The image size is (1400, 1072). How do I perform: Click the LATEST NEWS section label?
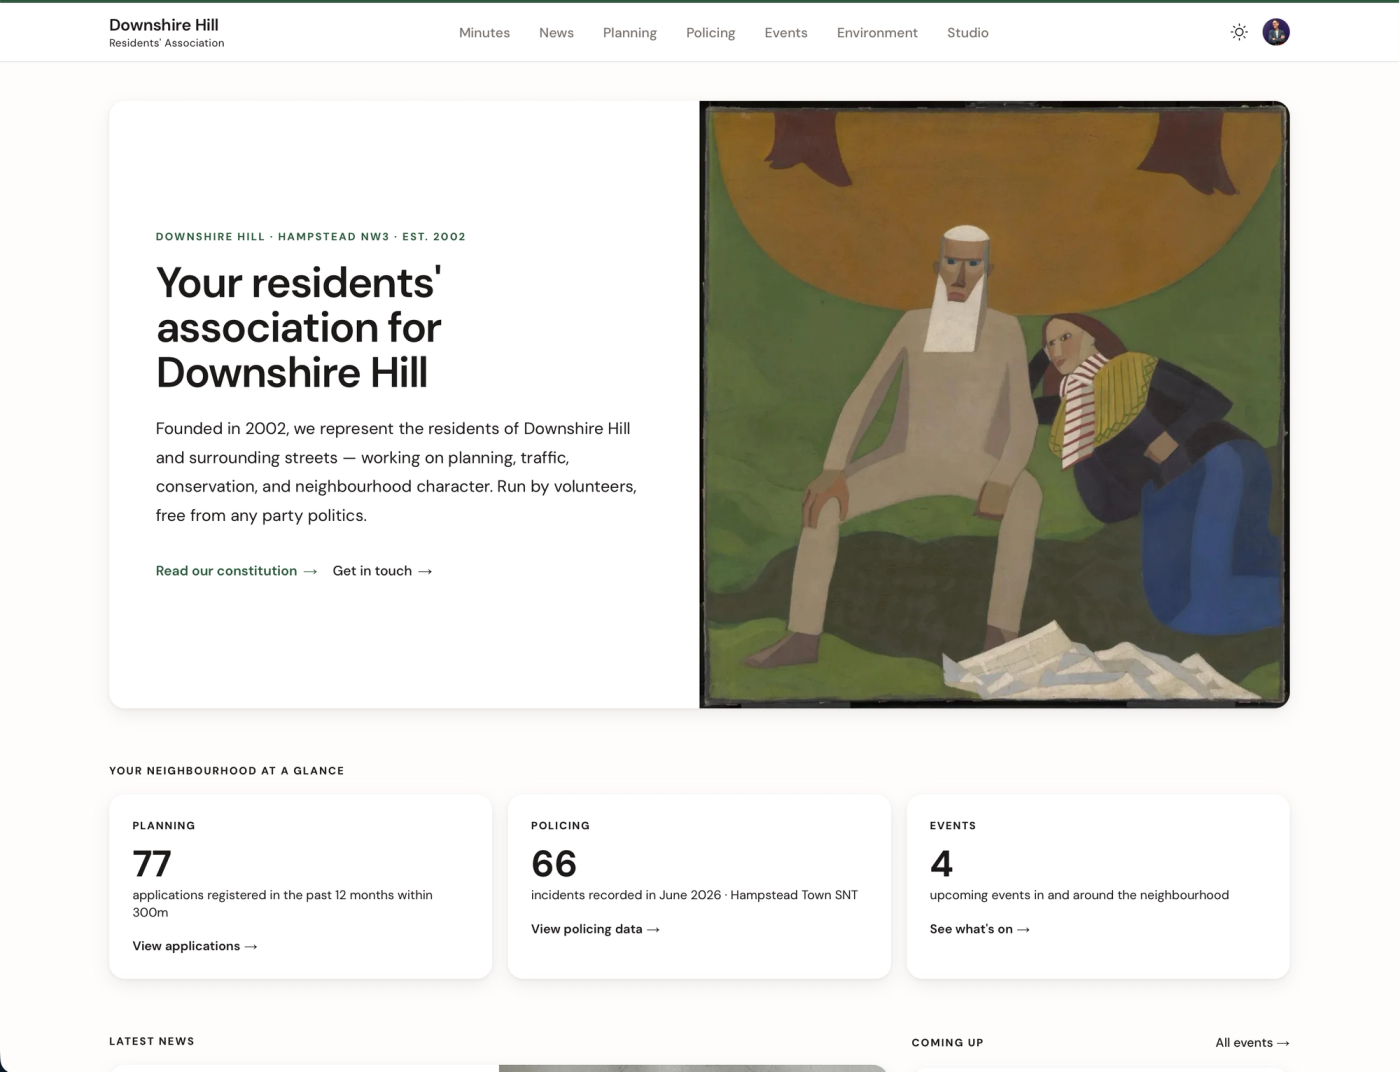152,1041
